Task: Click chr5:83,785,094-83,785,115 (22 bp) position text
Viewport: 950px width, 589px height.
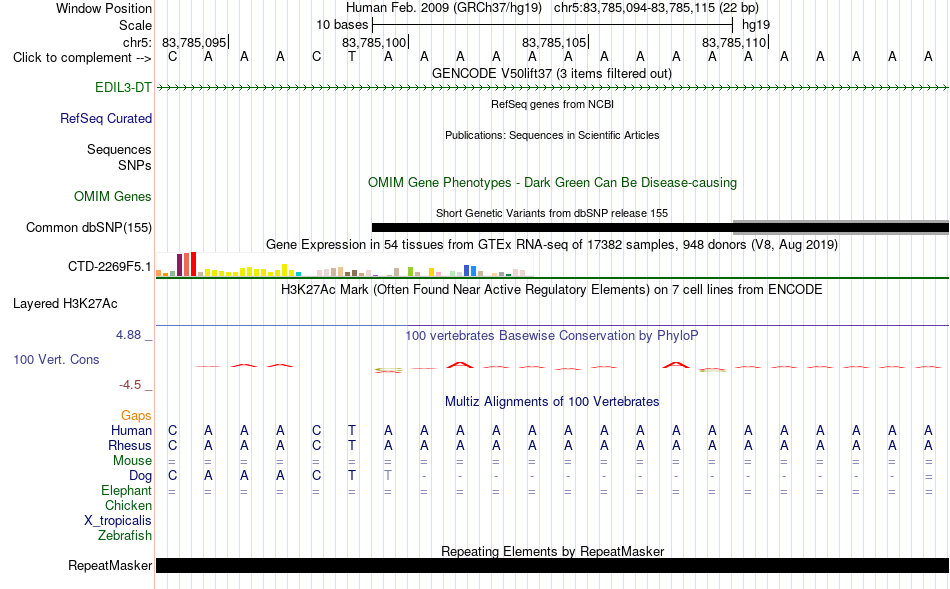Action: (x=656, y=8)
